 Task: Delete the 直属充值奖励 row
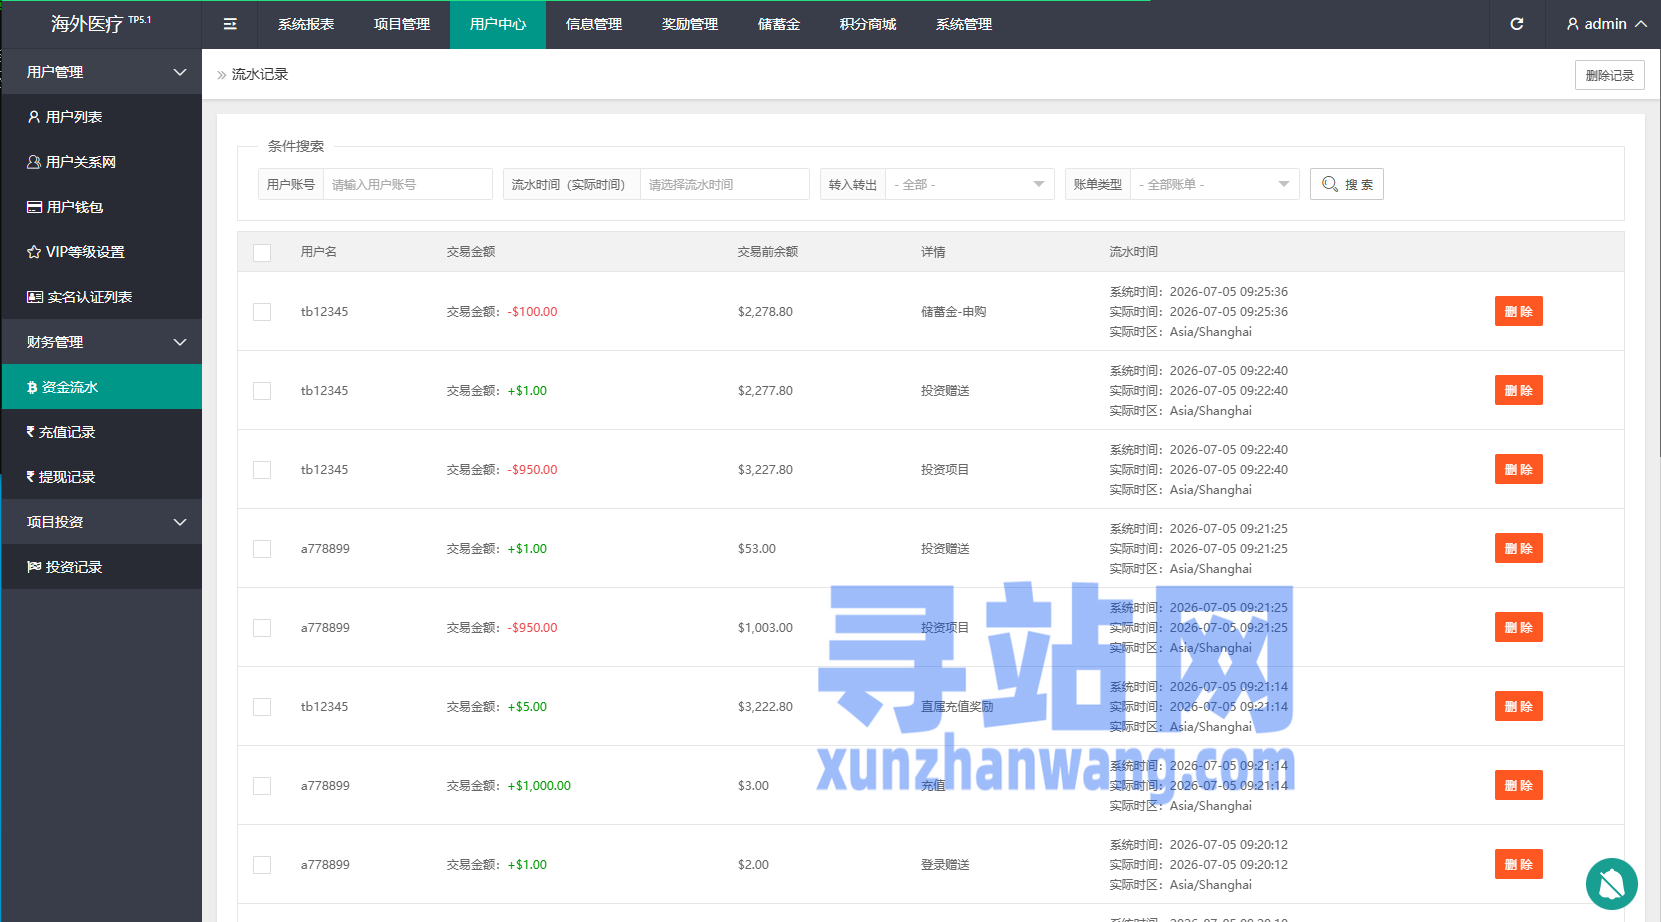point(1519,706)
